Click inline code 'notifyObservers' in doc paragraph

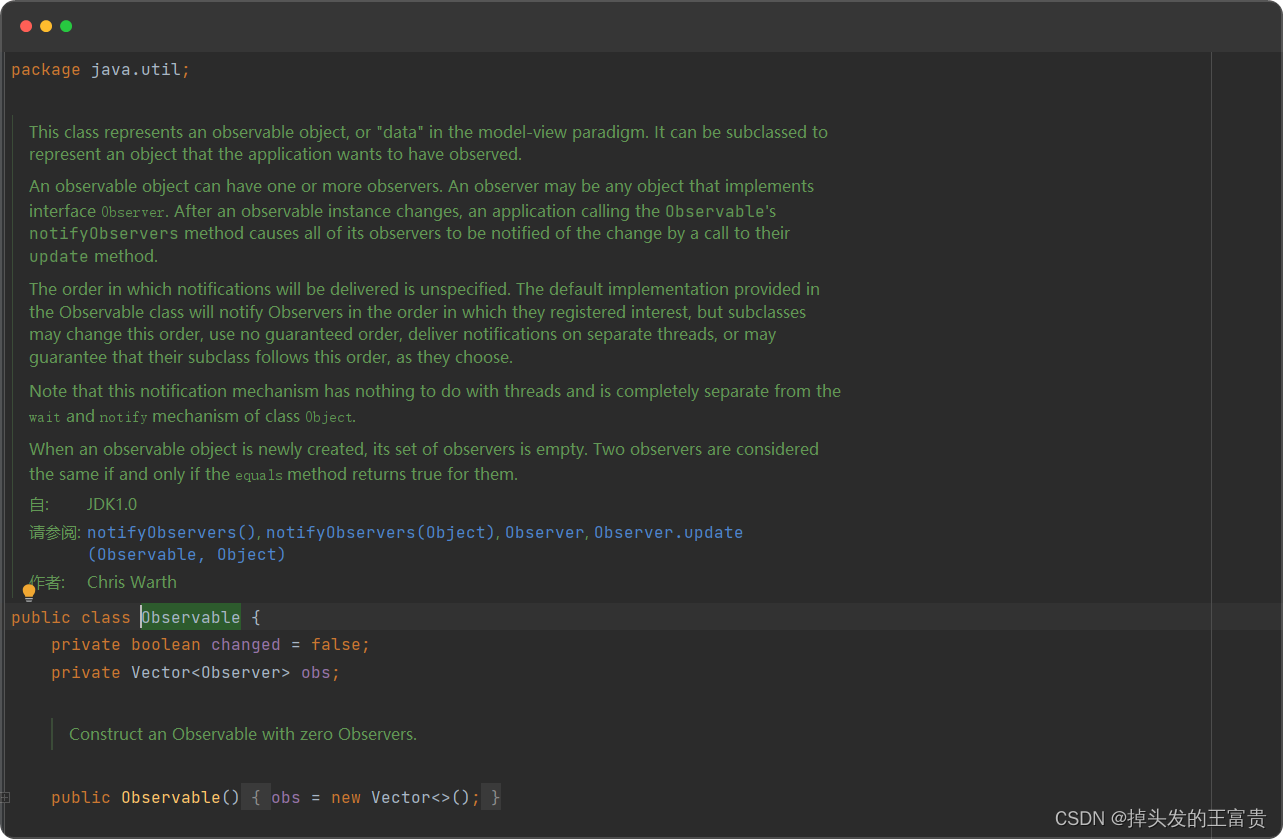point(104,233)
